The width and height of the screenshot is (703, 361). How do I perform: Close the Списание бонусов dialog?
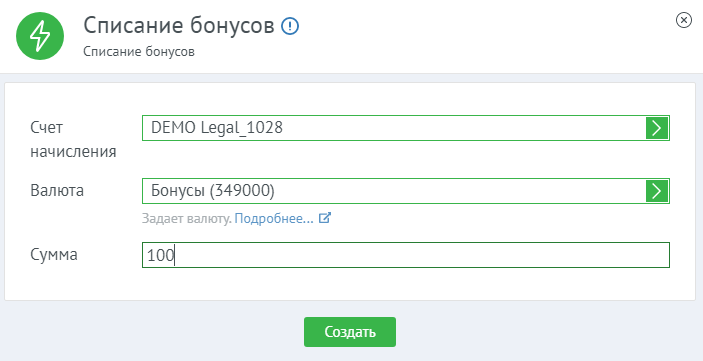(683, 20)
